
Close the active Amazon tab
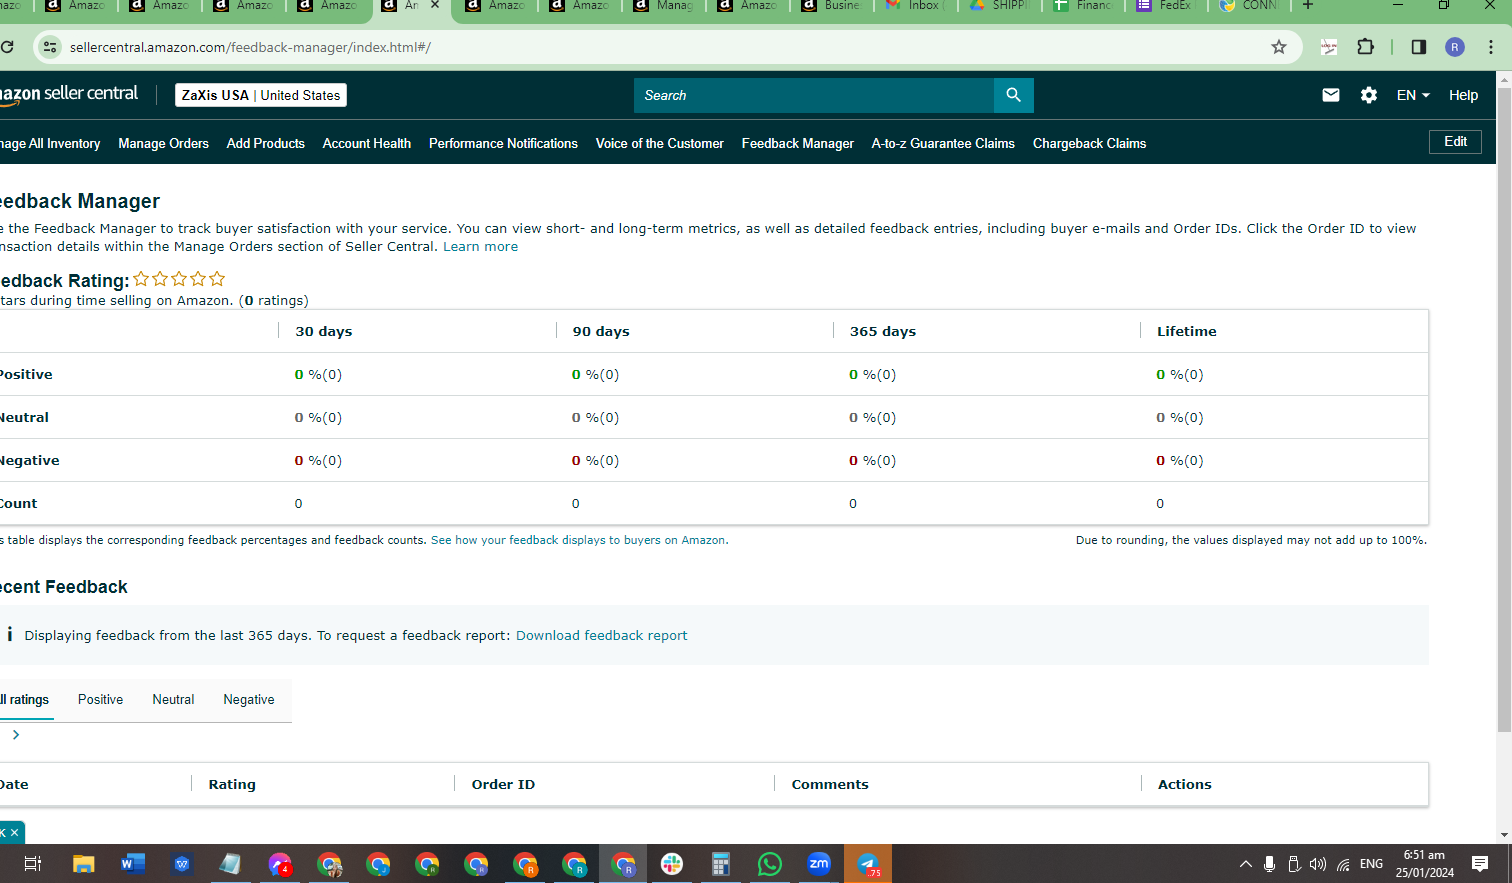(x=435, y=6)
